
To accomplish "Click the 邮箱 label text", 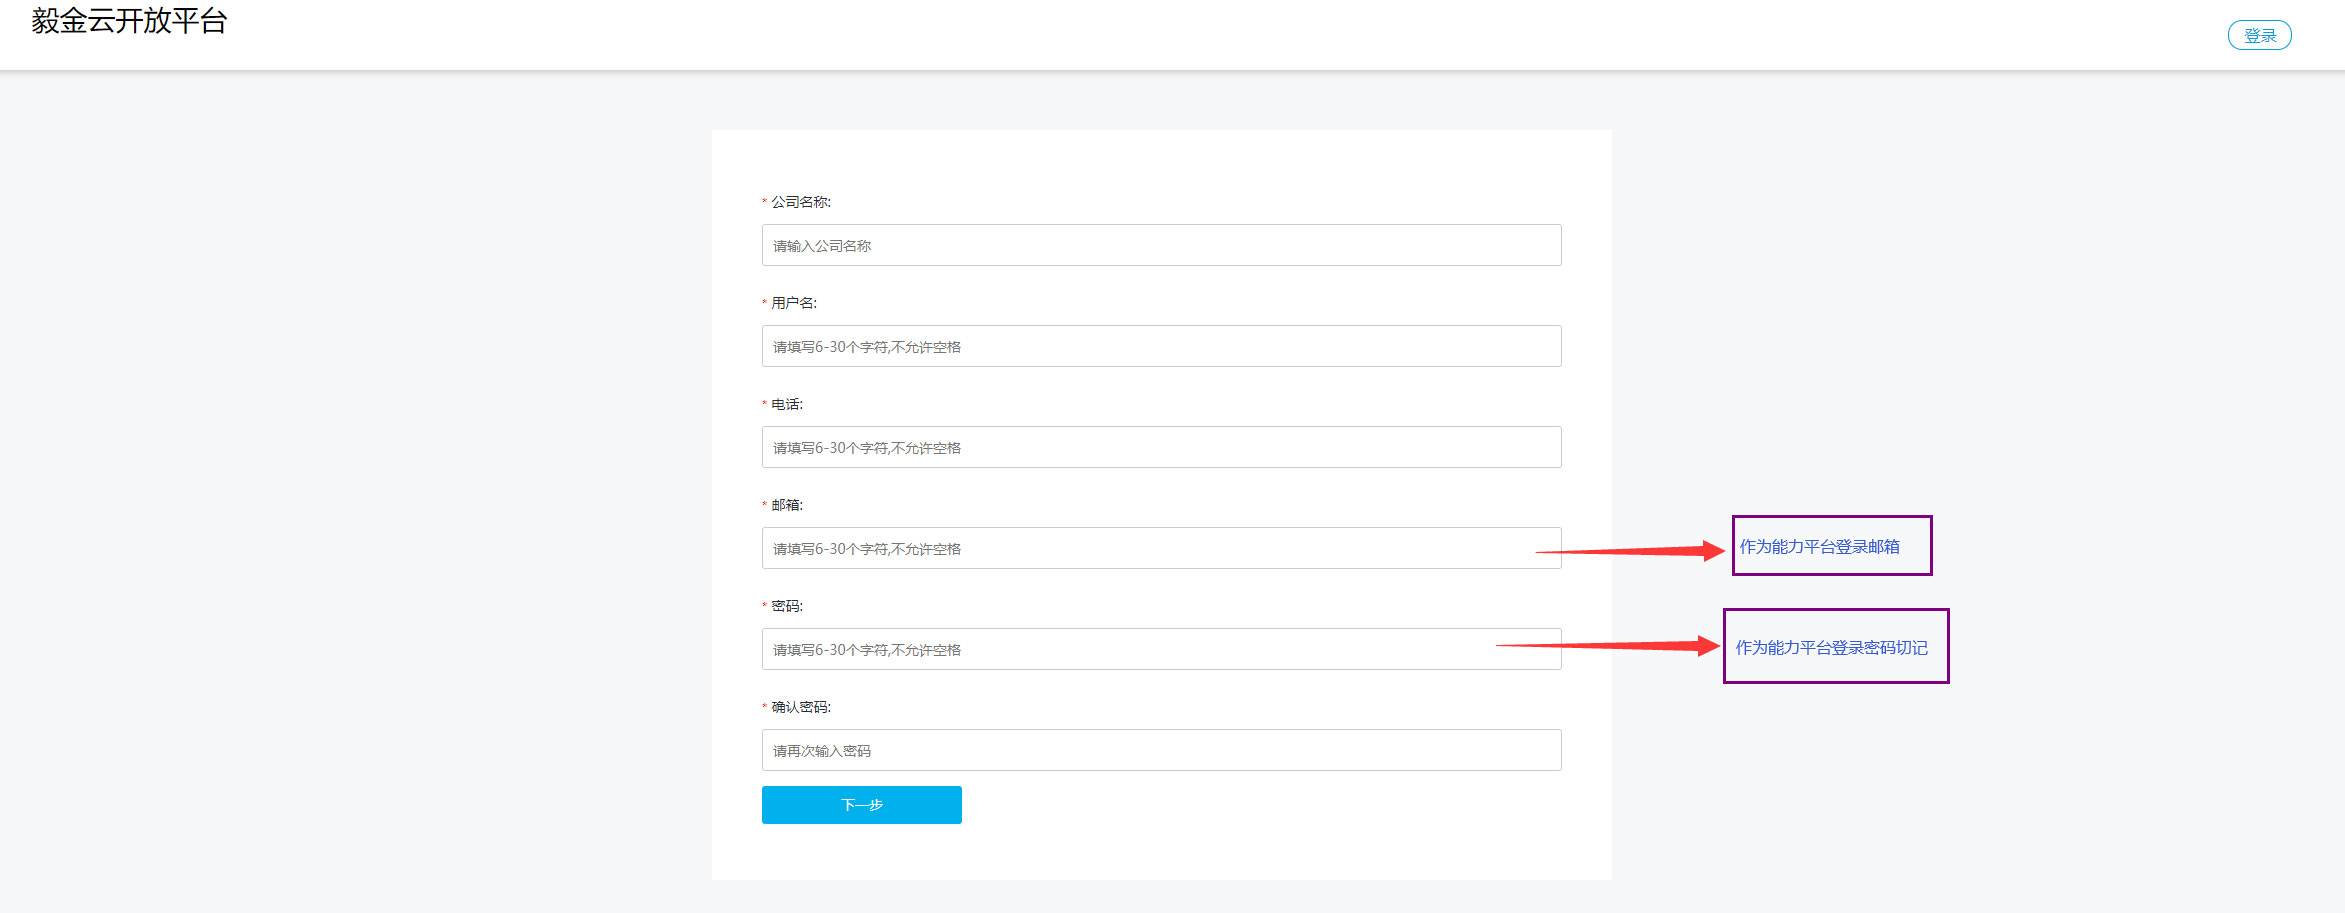I will pyautogui.click(x=786, y=505).
